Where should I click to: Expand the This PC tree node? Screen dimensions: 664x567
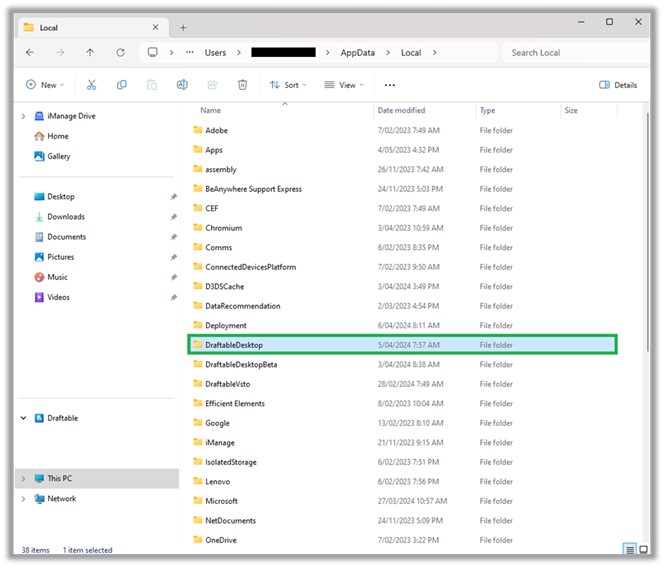23,478
